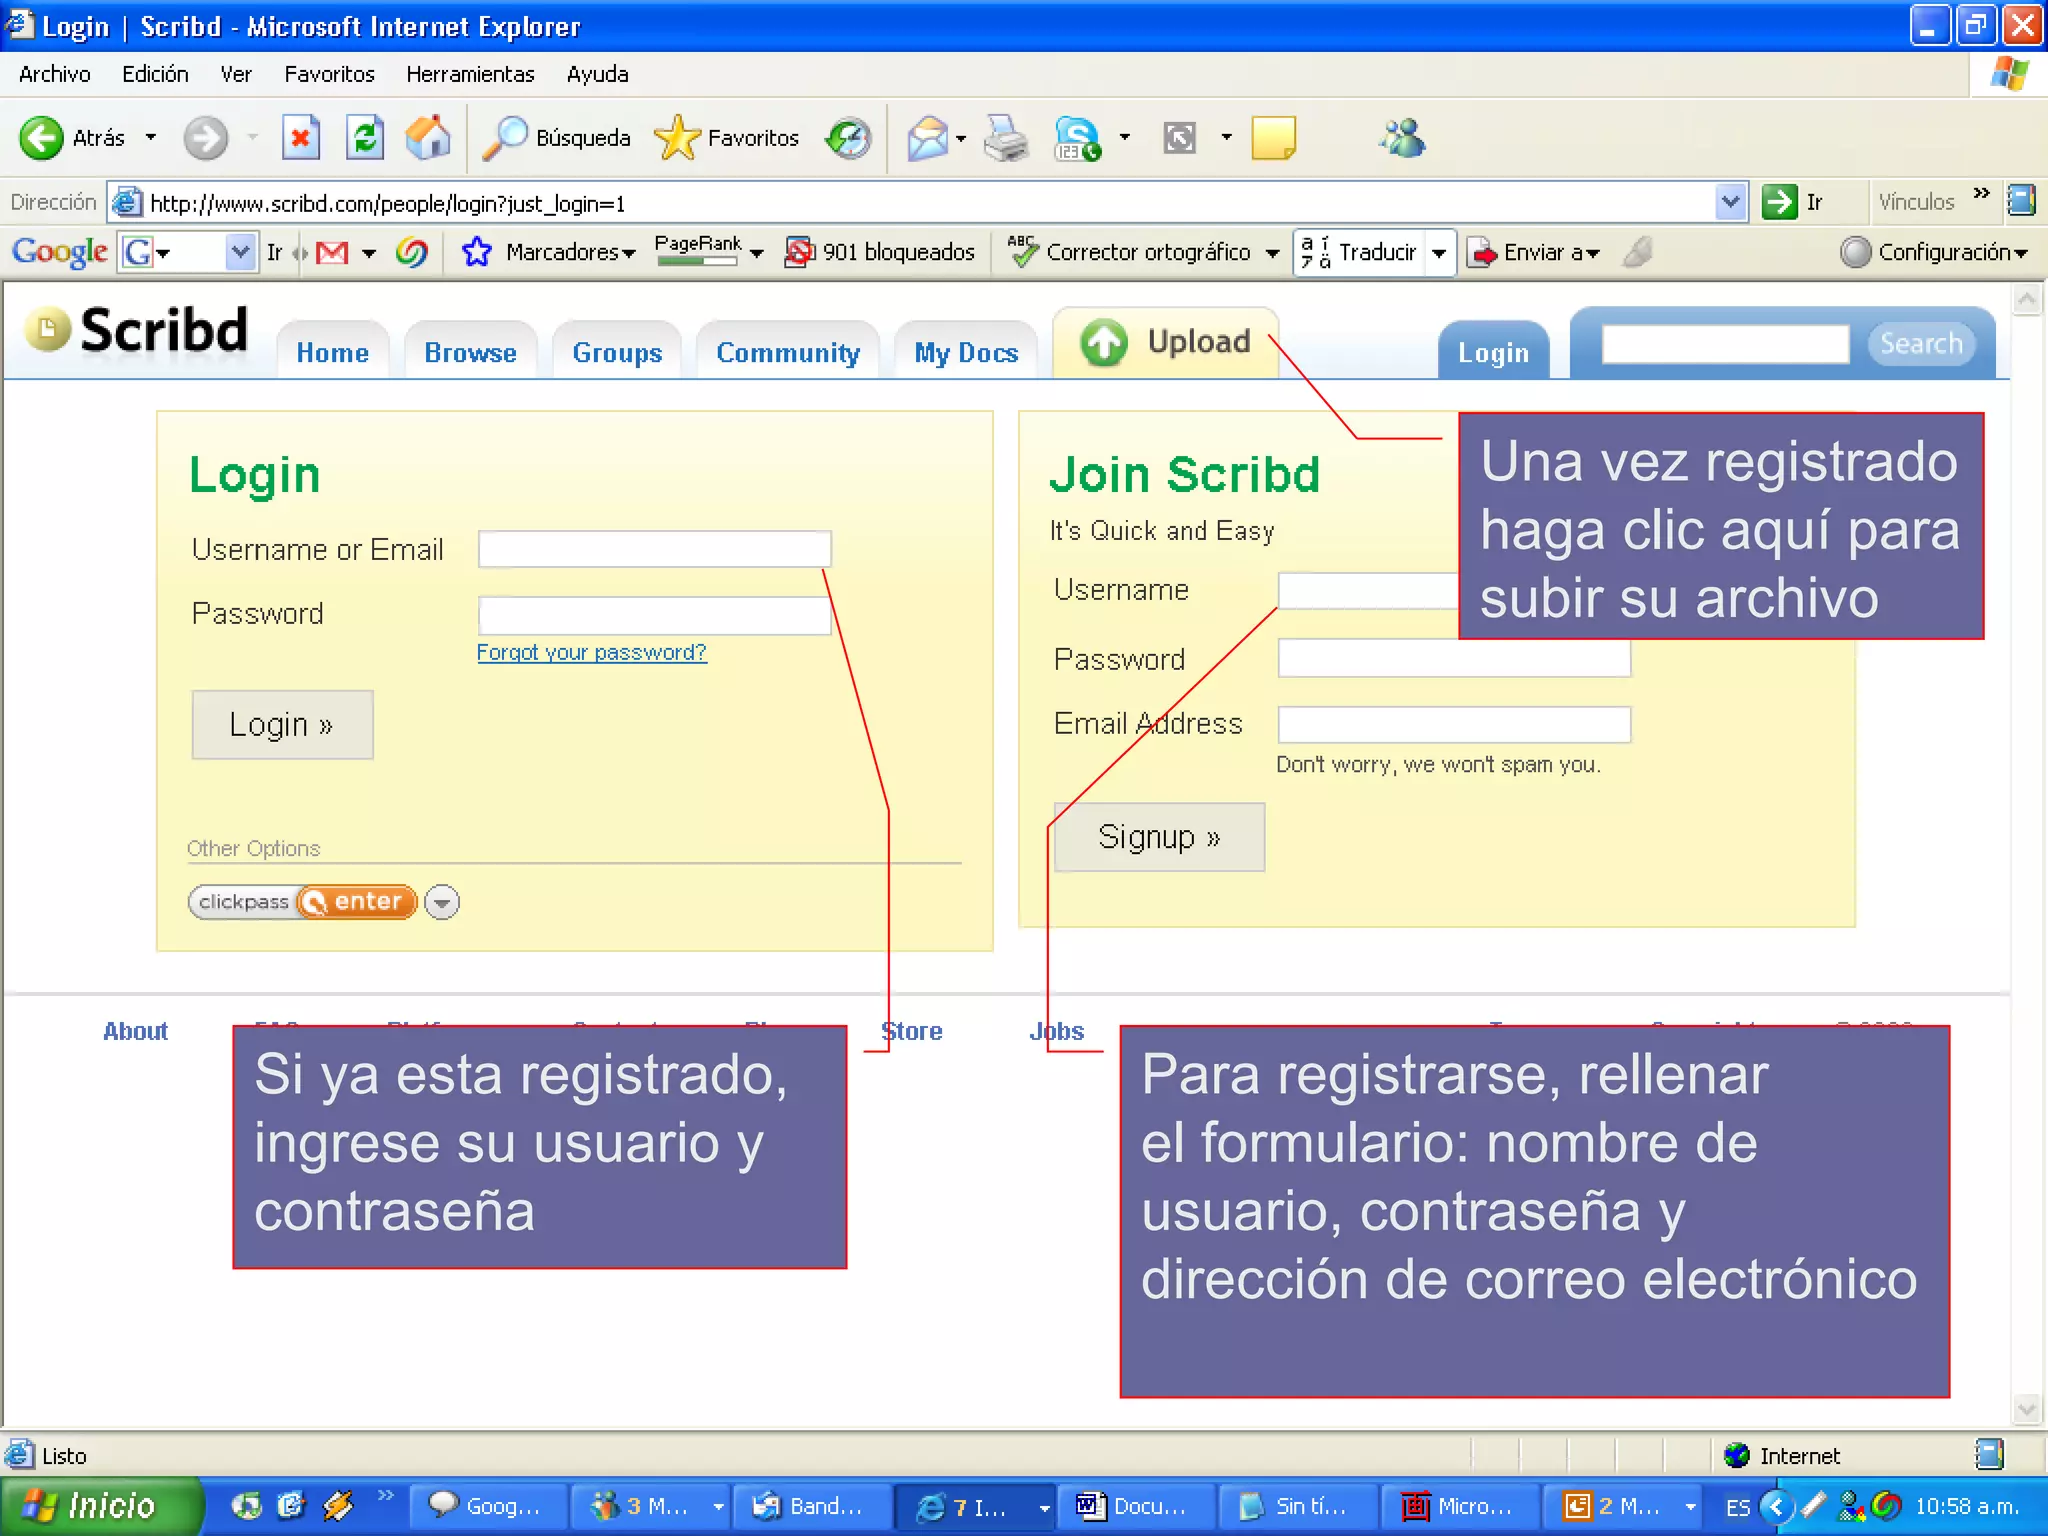This screenshot has width=2048, height=1536.
Task: Click the ES language indicator
Action: click(1738, 1507)
